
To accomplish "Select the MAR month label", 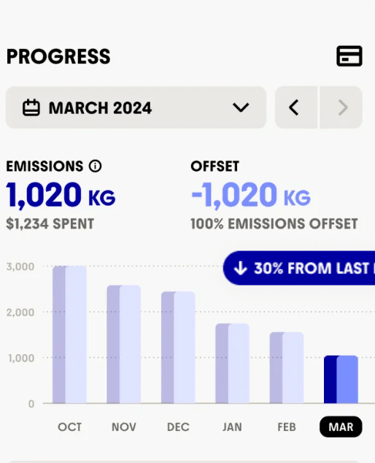I will pos(341,427).
